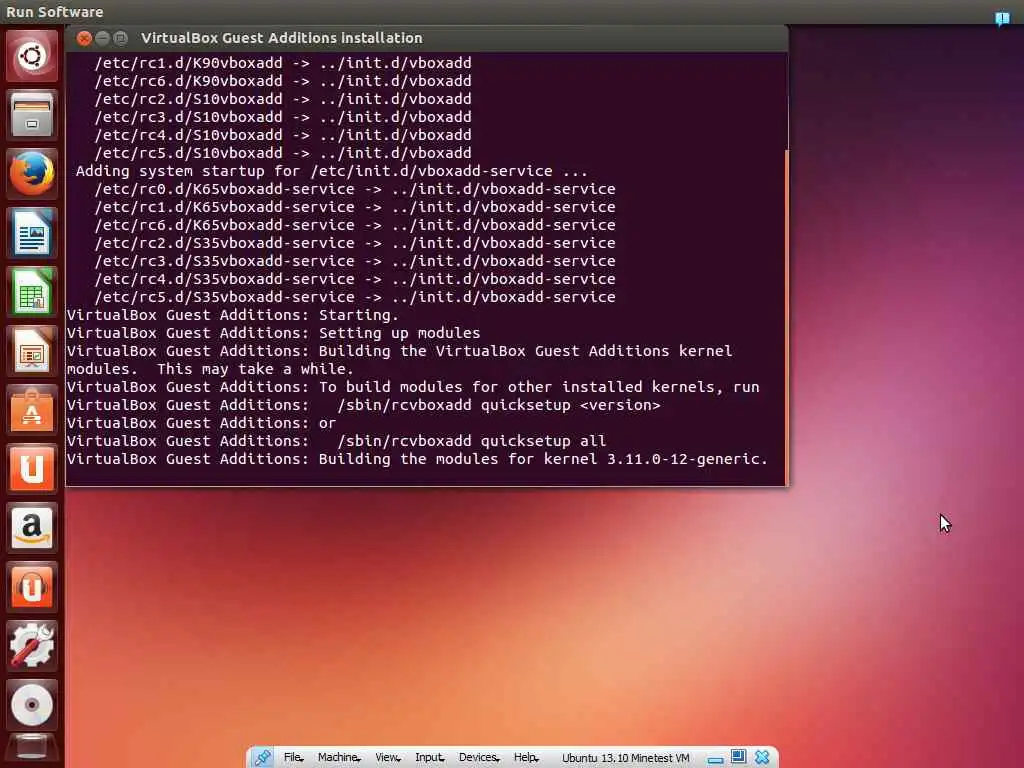Open LibreOffice Impress from launcher
The width and height of the screenshot is (1024, 768).
point(31,351)
